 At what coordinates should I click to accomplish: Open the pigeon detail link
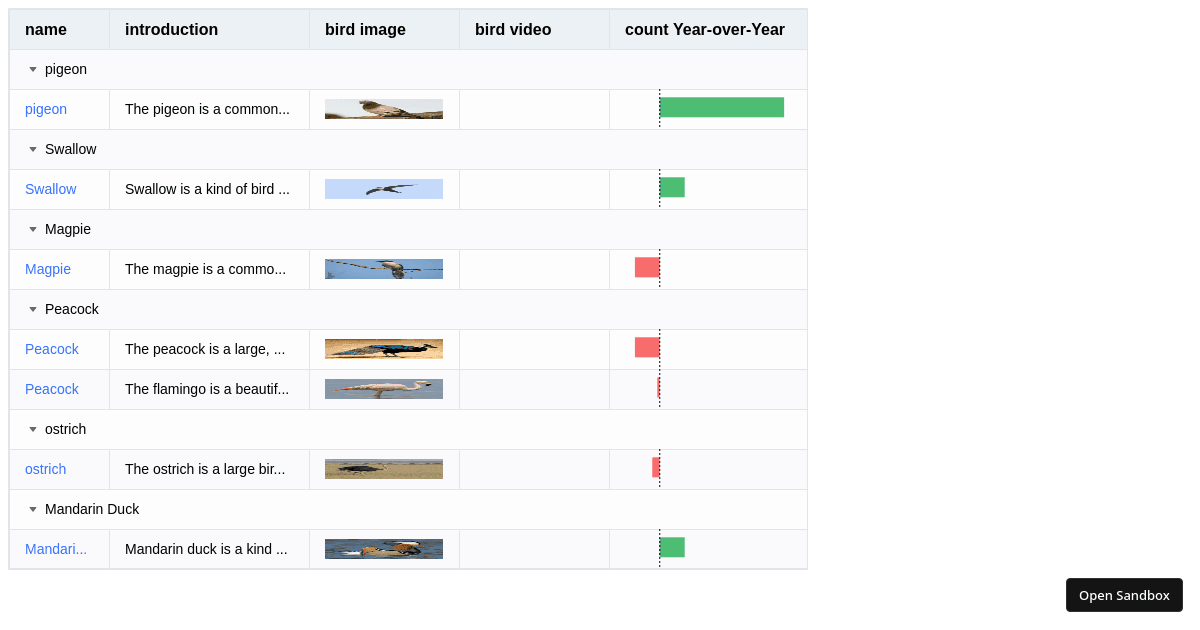tap(46, 109)
